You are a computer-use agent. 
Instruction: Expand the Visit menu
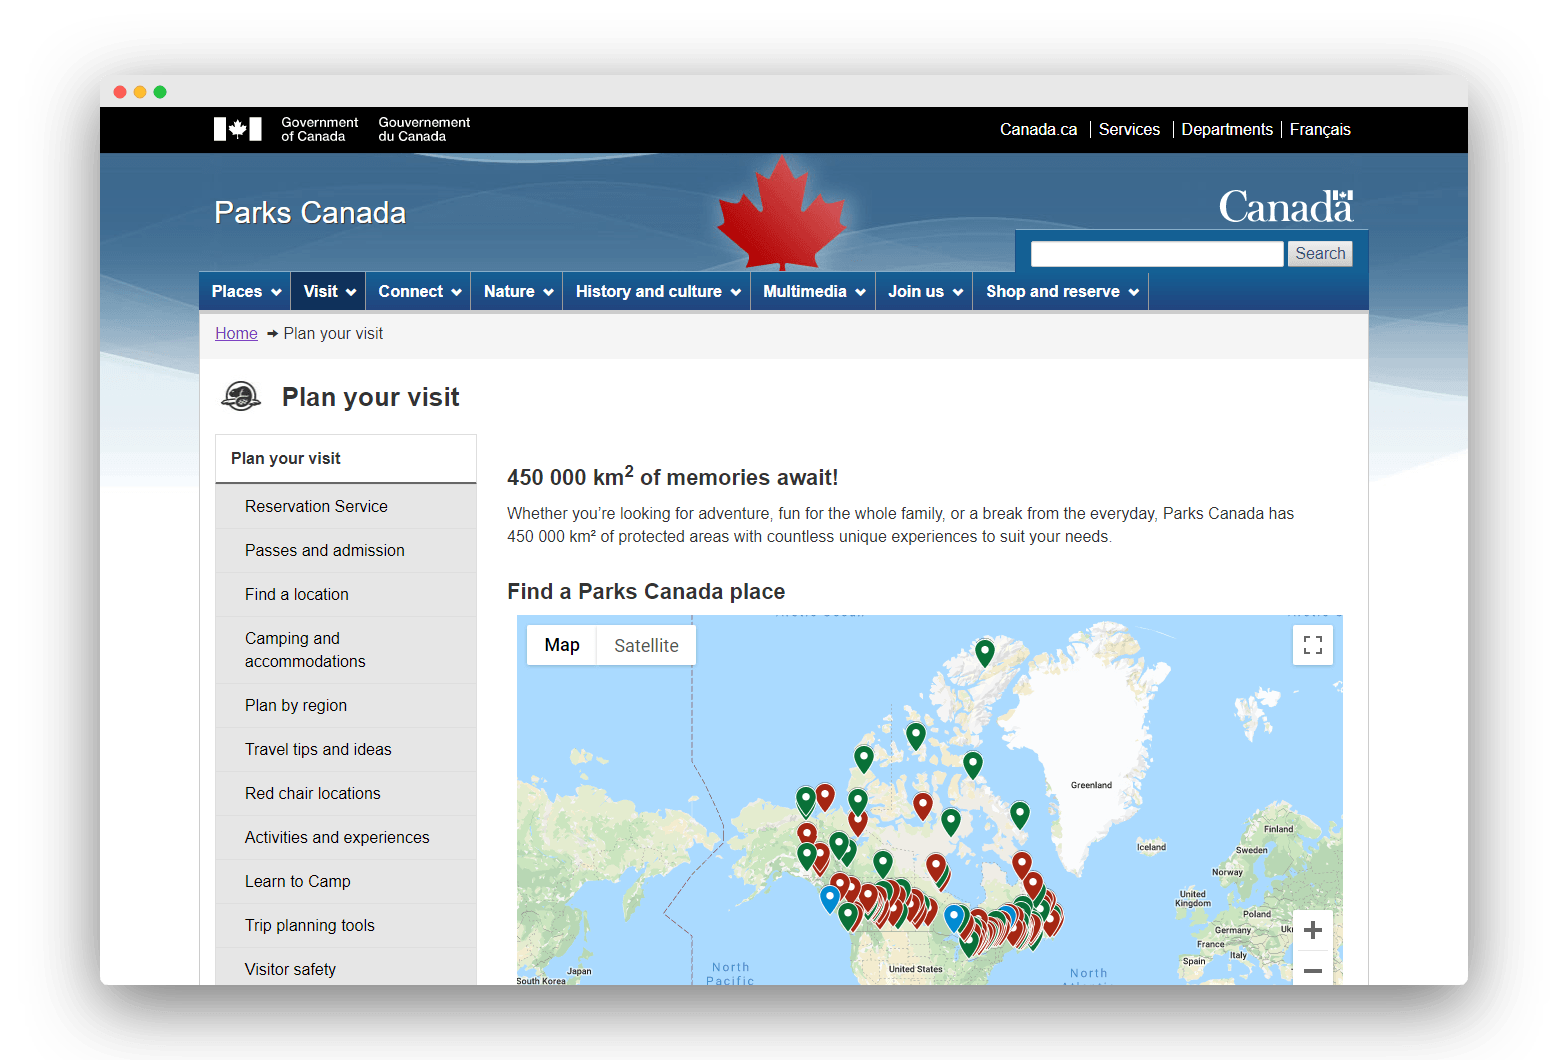(x=329, y=291)
